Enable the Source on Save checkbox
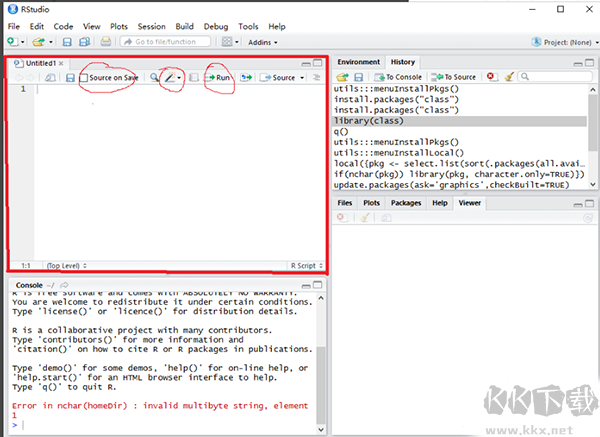Image resolution: width=600 pixels, height=437 pixels. click(x=84, y=78)
